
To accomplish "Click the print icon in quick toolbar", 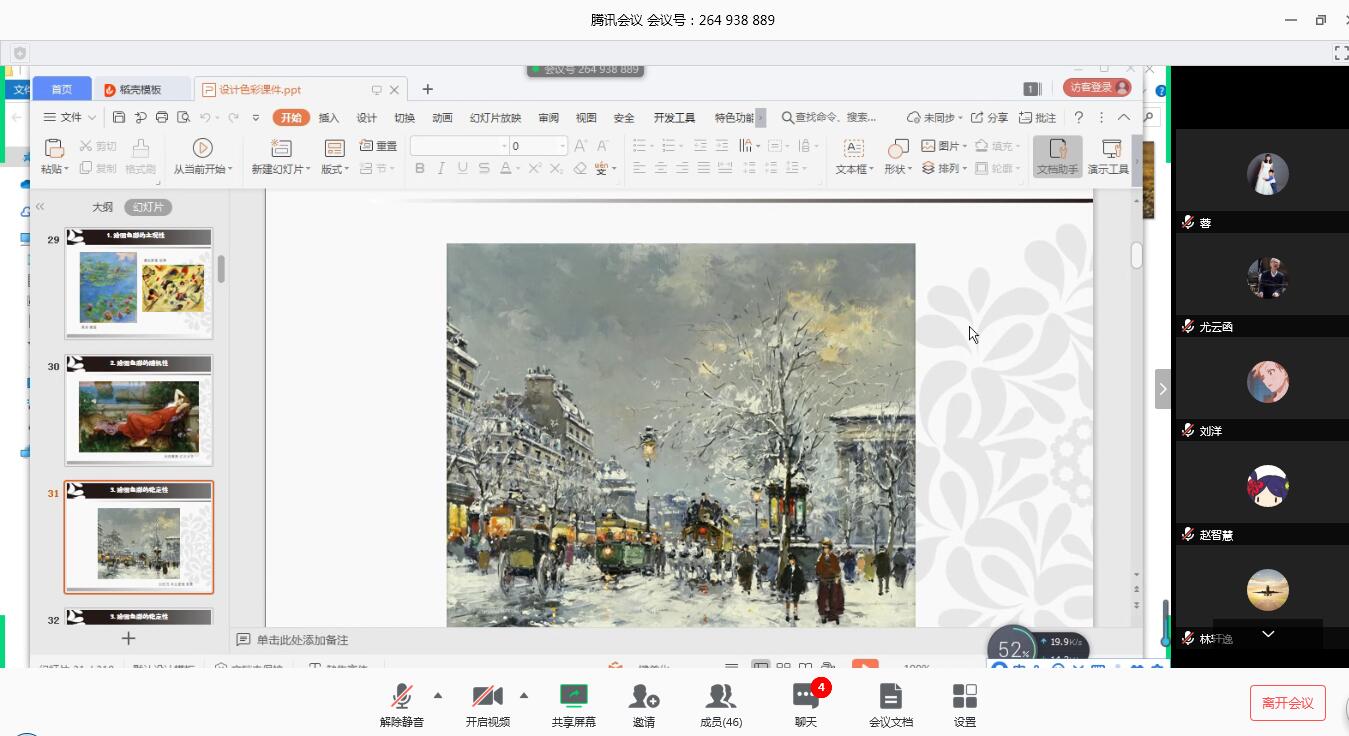I will pos(162,117).
